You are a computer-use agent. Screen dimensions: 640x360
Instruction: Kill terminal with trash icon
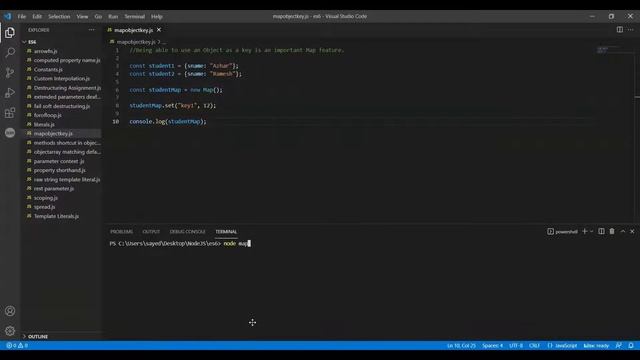click(x=612, y=231)
